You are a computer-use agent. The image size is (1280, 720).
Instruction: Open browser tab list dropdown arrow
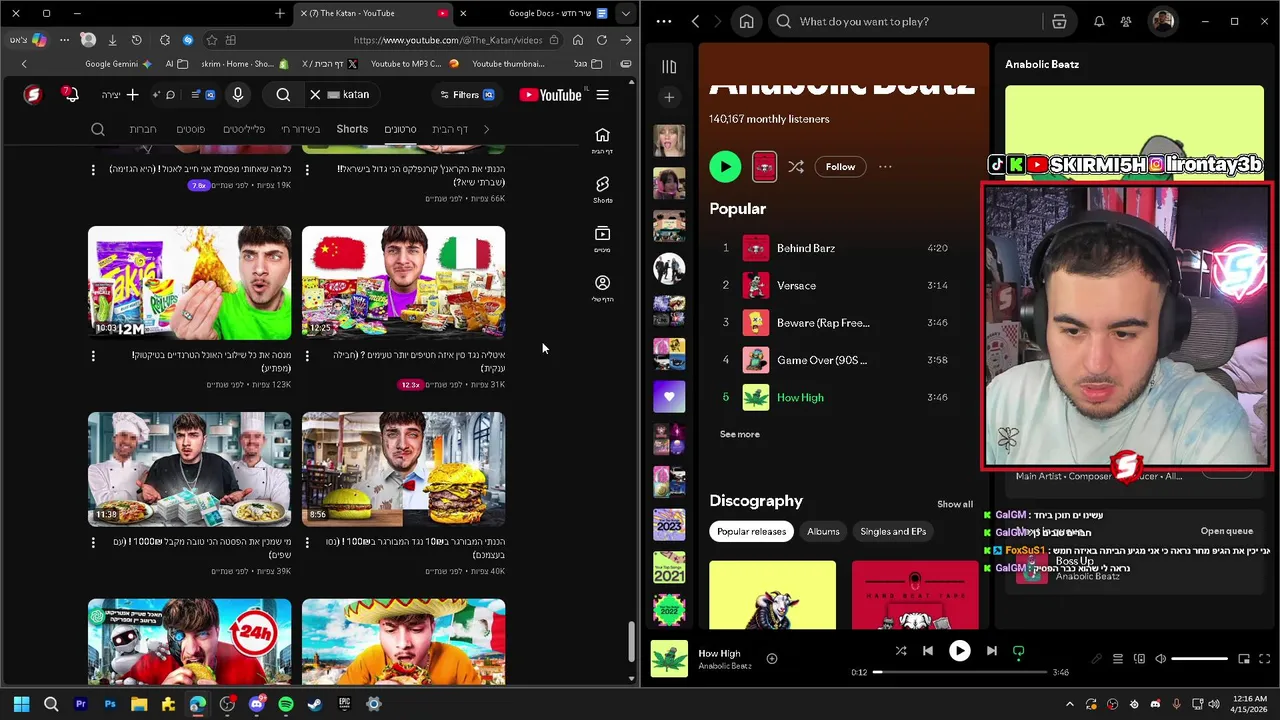625,14
